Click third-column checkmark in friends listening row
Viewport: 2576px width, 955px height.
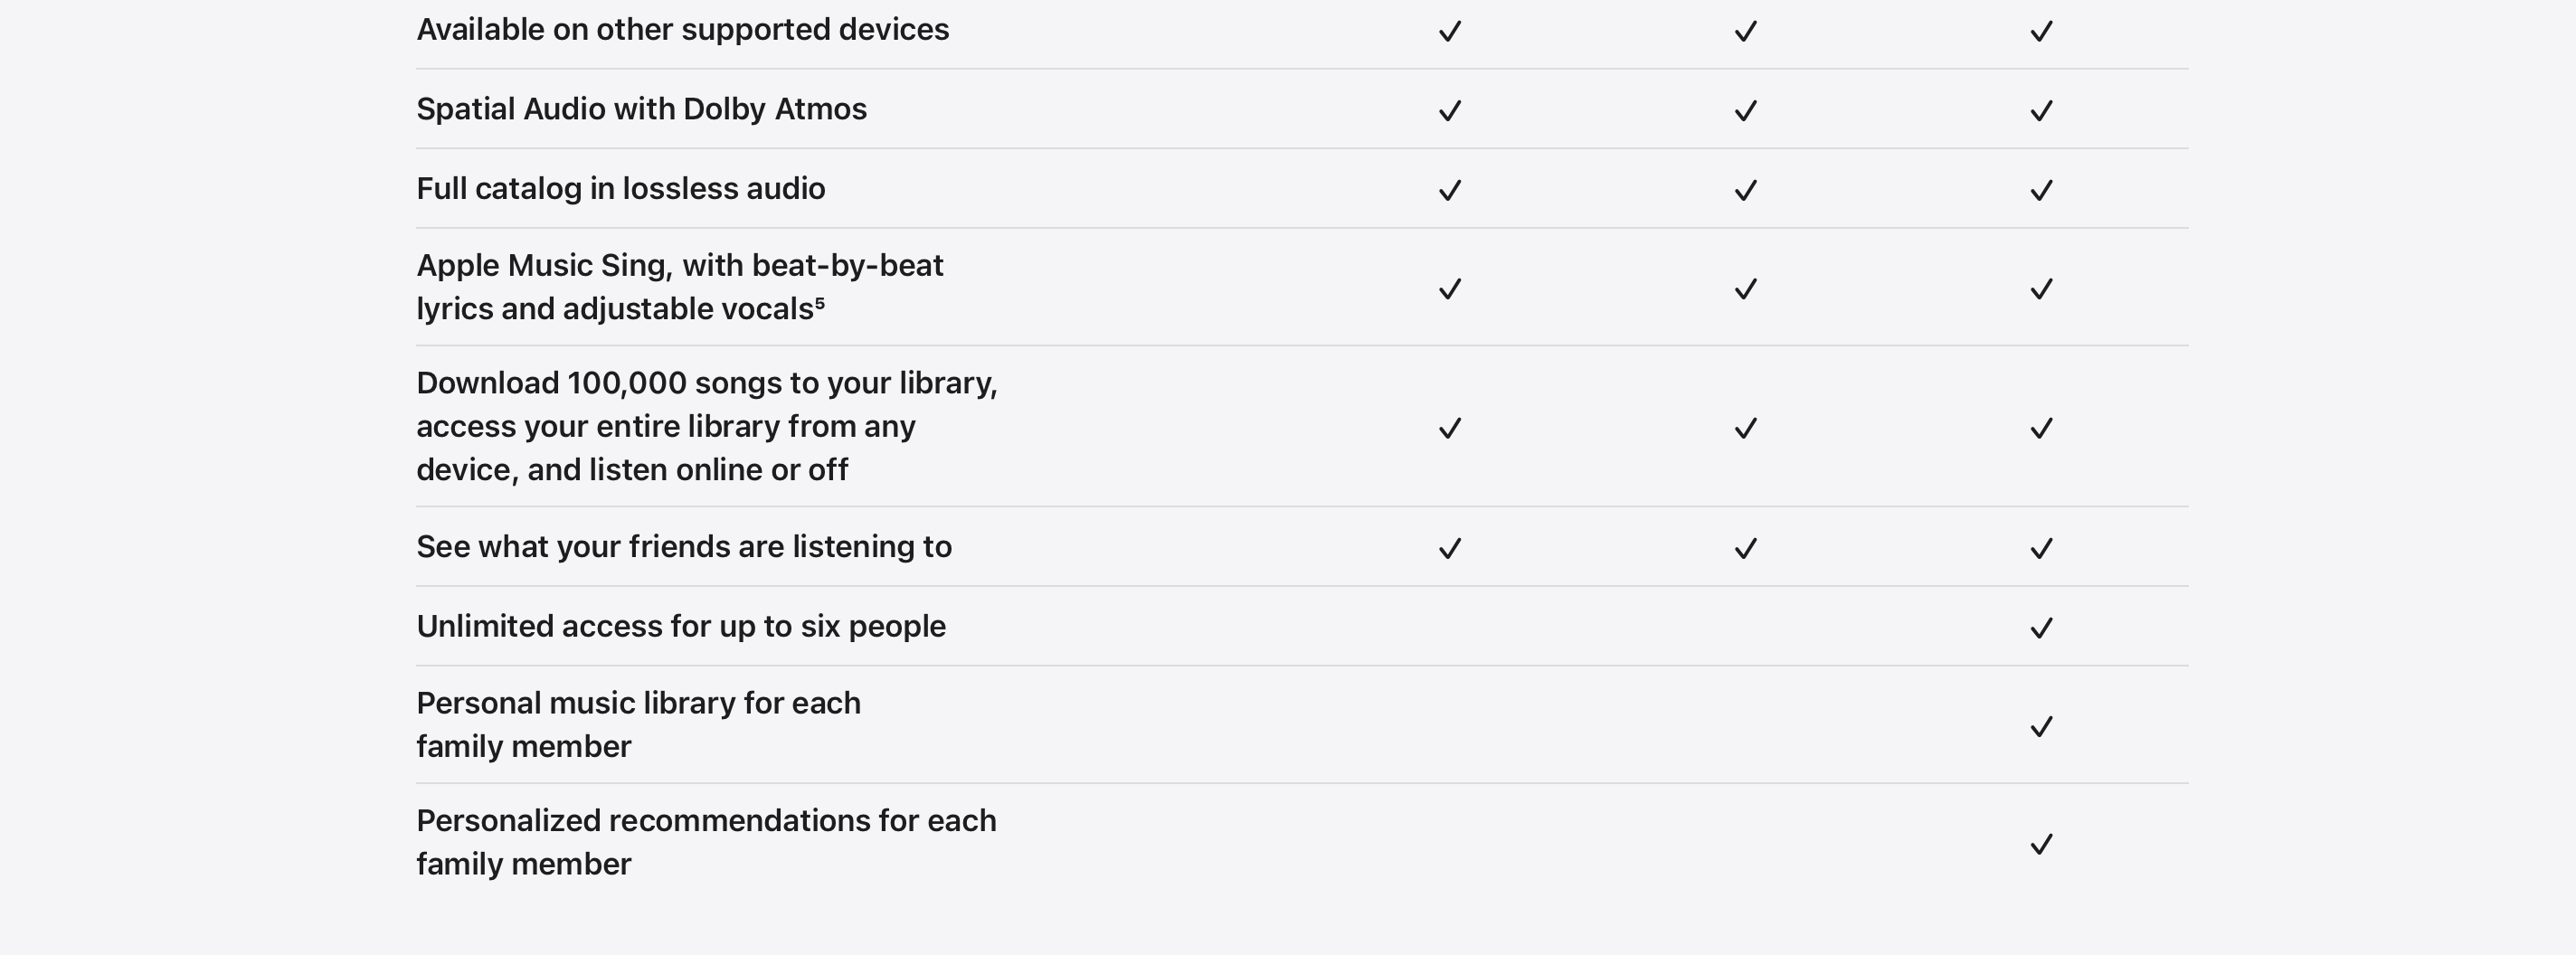tap(2041, 548)
